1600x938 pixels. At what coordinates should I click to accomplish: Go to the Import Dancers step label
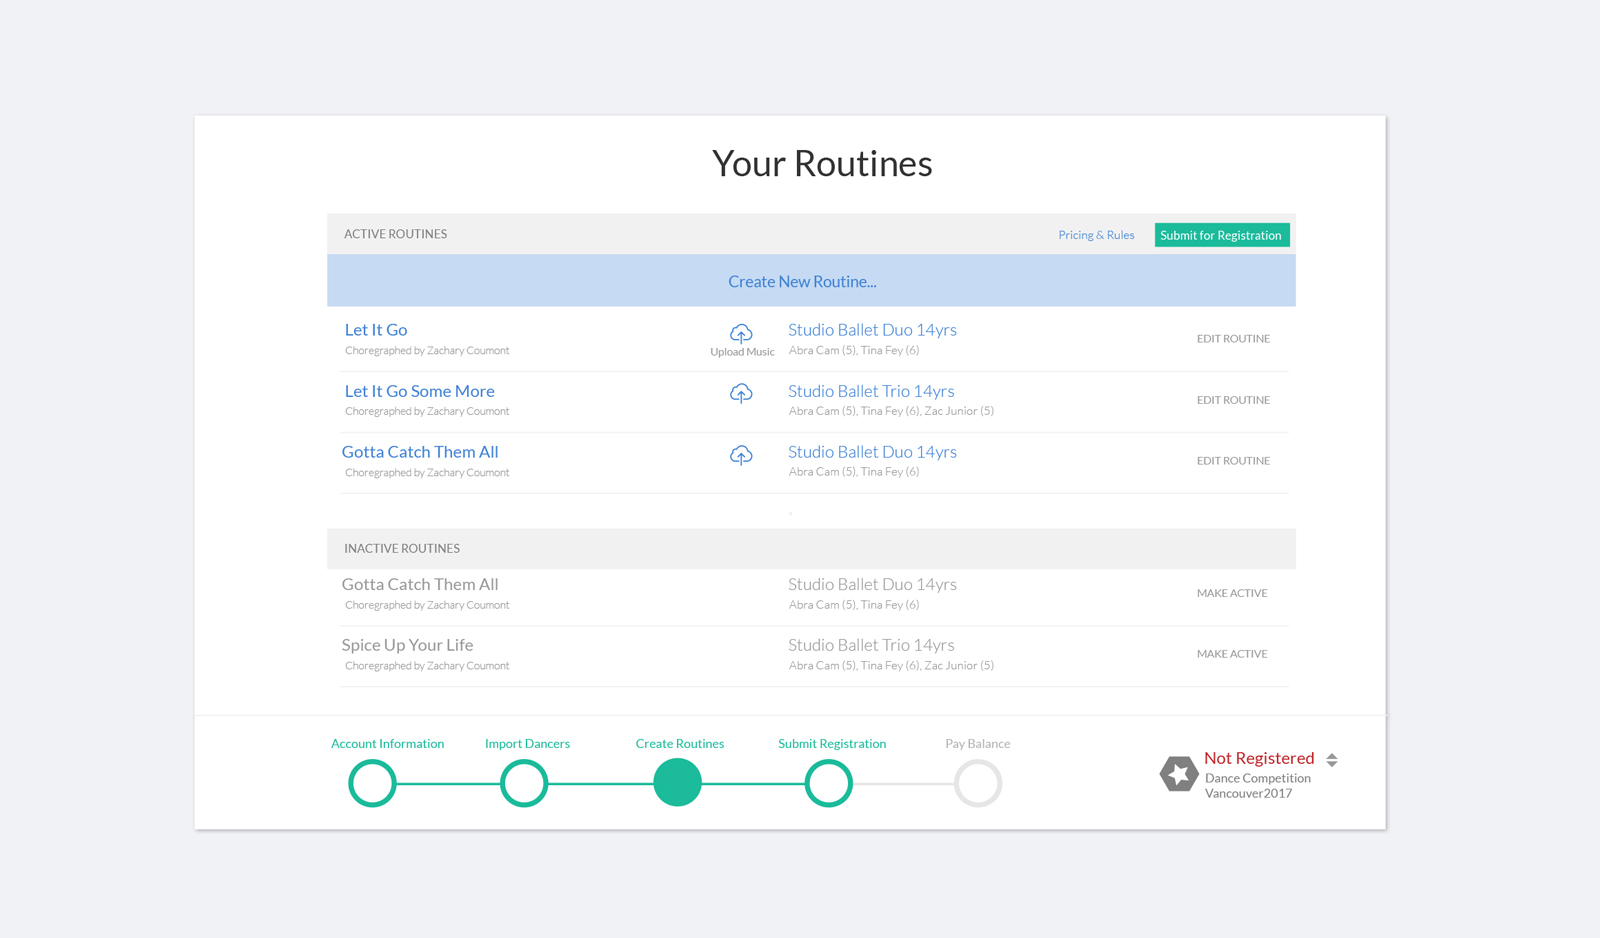pyautogui.click(x=527, y=744)
